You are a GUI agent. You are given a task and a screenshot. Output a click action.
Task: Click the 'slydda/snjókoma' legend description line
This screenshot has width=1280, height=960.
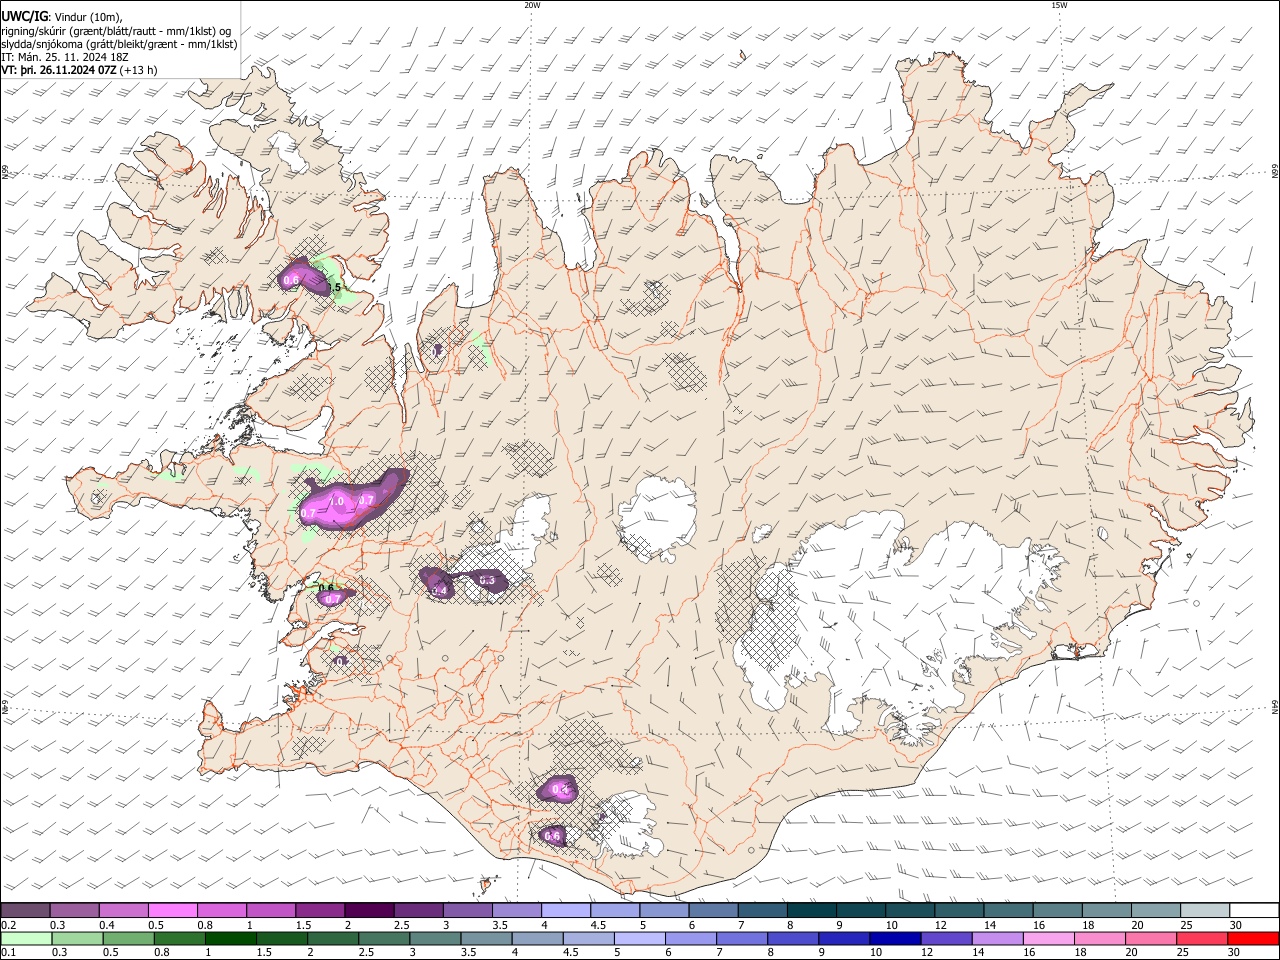(x=119, y=44)
